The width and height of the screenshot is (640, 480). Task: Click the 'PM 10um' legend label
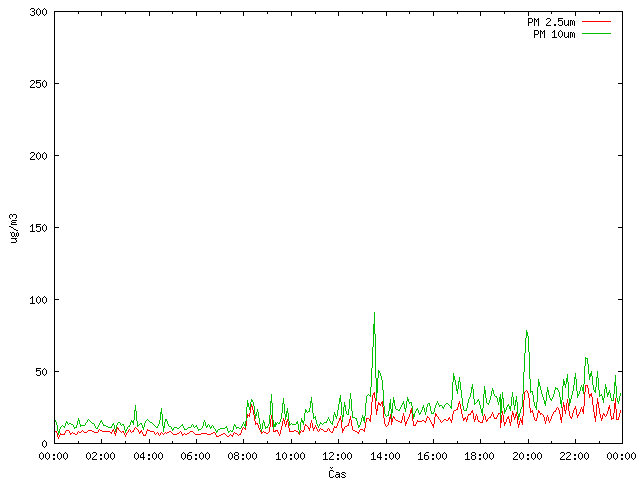(x=554, y=34)
